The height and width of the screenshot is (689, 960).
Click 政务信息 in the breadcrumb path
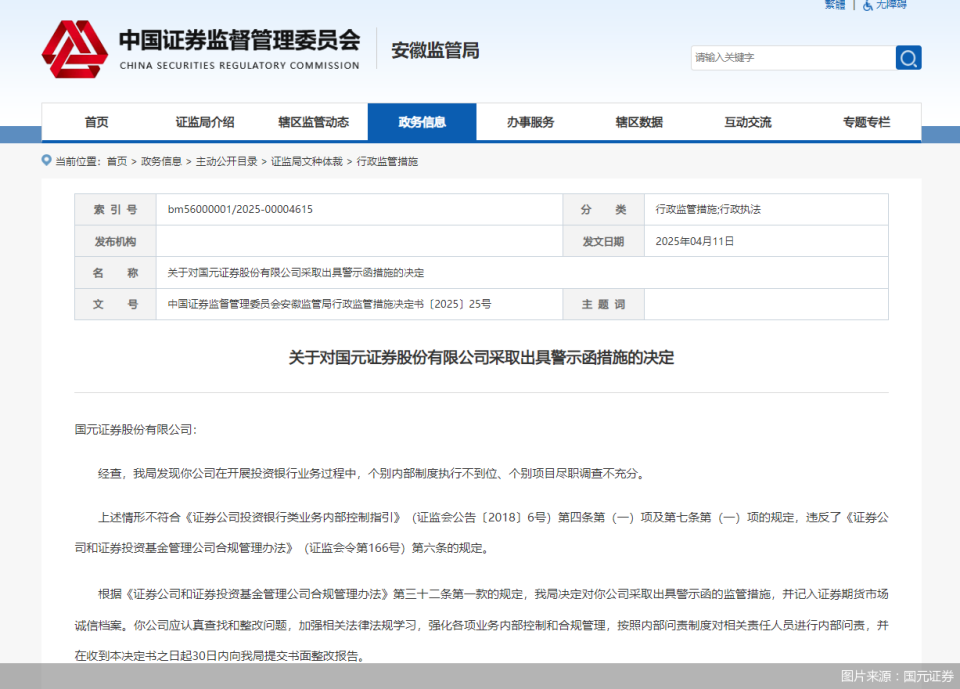point(161,161)
